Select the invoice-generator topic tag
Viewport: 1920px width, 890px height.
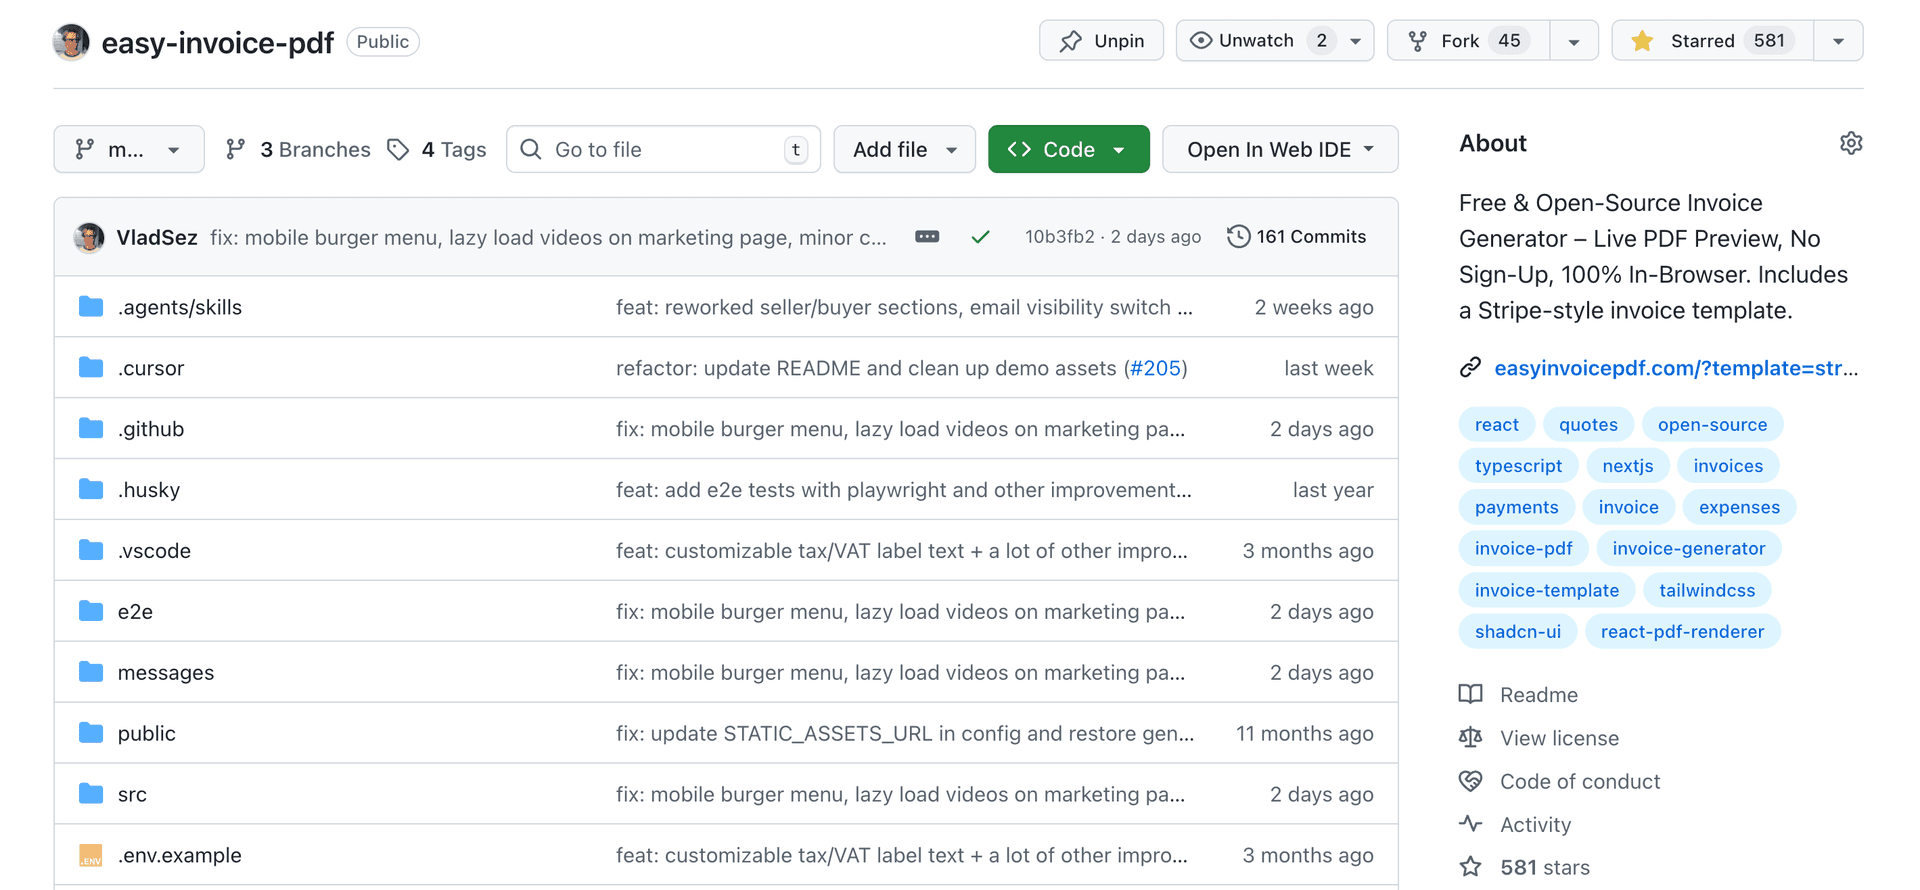point(1689,548)
